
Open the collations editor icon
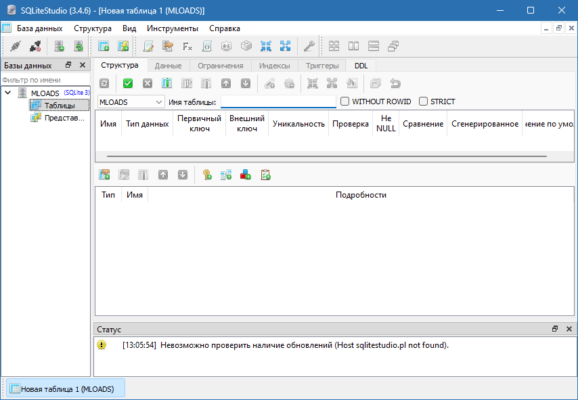(226, 46)
